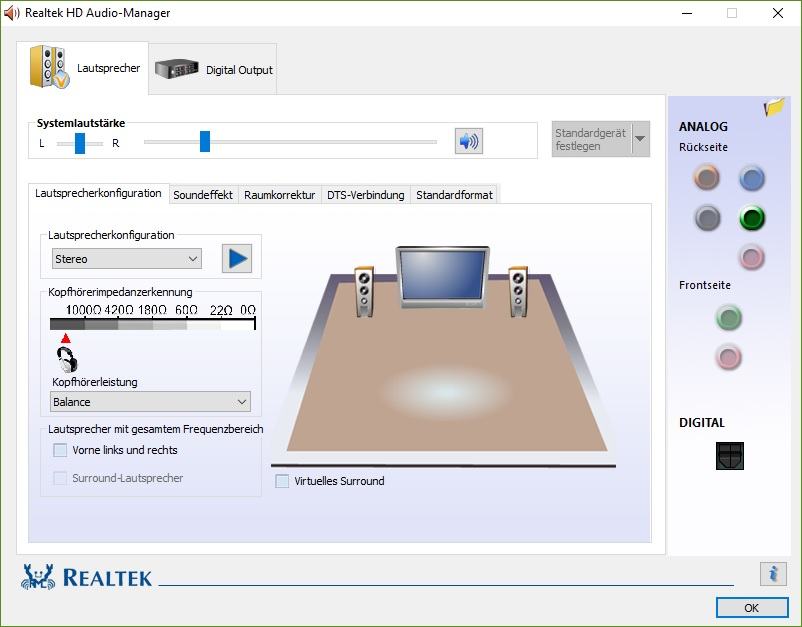This screenshot has height=627, width=802.
Task: Click the left speaker in room view
Action: (x=364, y=291)
